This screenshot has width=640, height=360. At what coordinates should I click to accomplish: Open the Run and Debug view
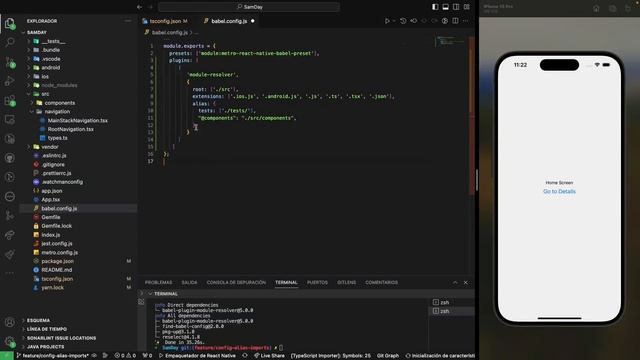tap(9, 81)
